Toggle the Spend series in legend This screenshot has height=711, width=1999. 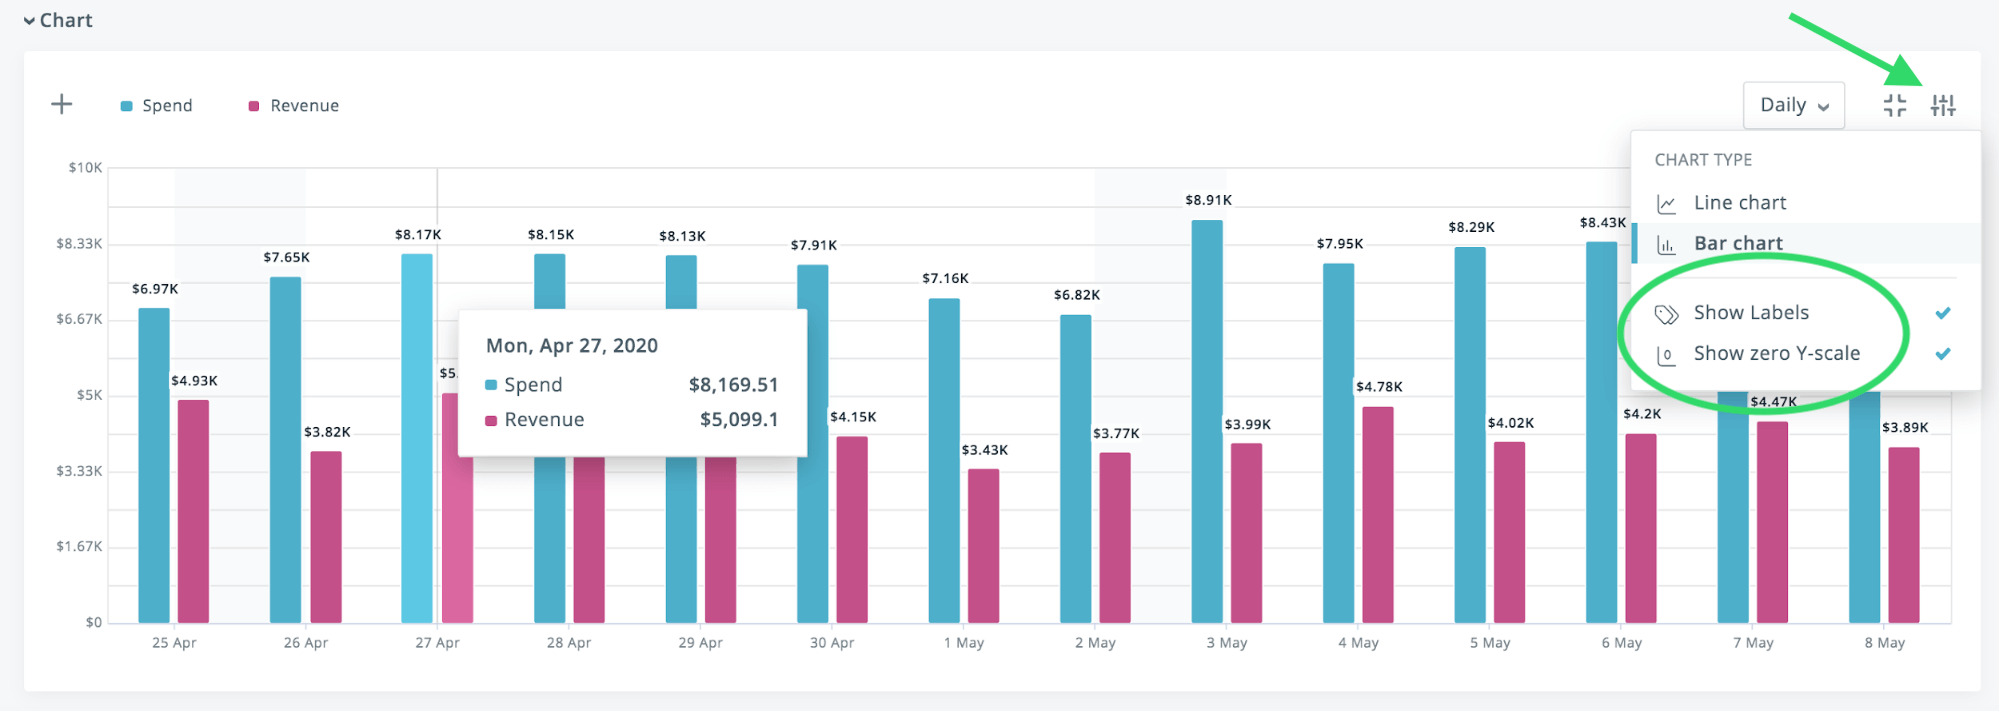pos(166,106)
